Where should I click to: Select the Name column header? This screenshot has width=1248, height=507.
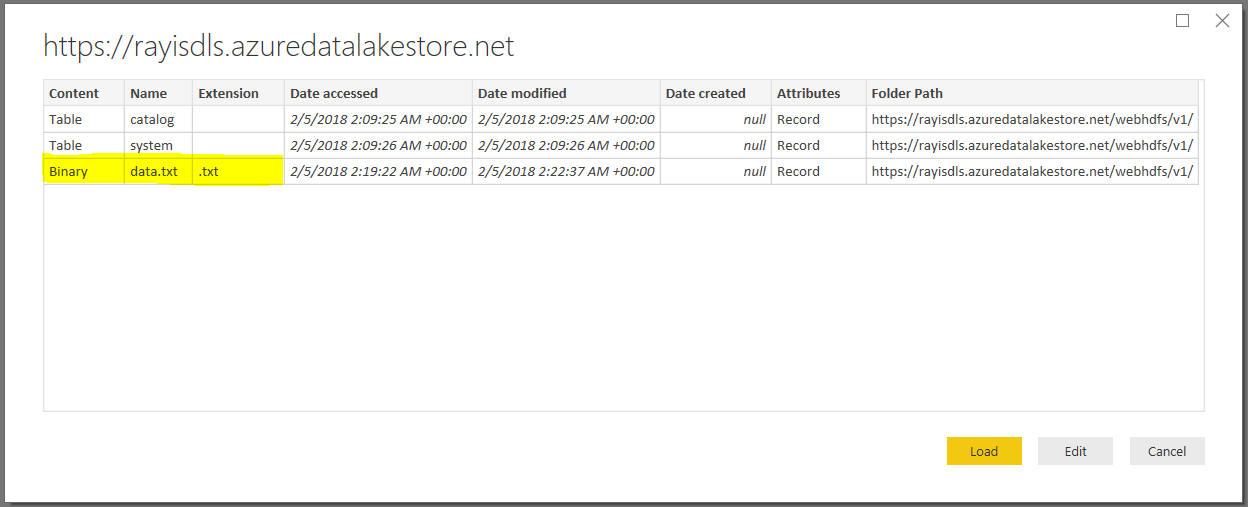148,93
